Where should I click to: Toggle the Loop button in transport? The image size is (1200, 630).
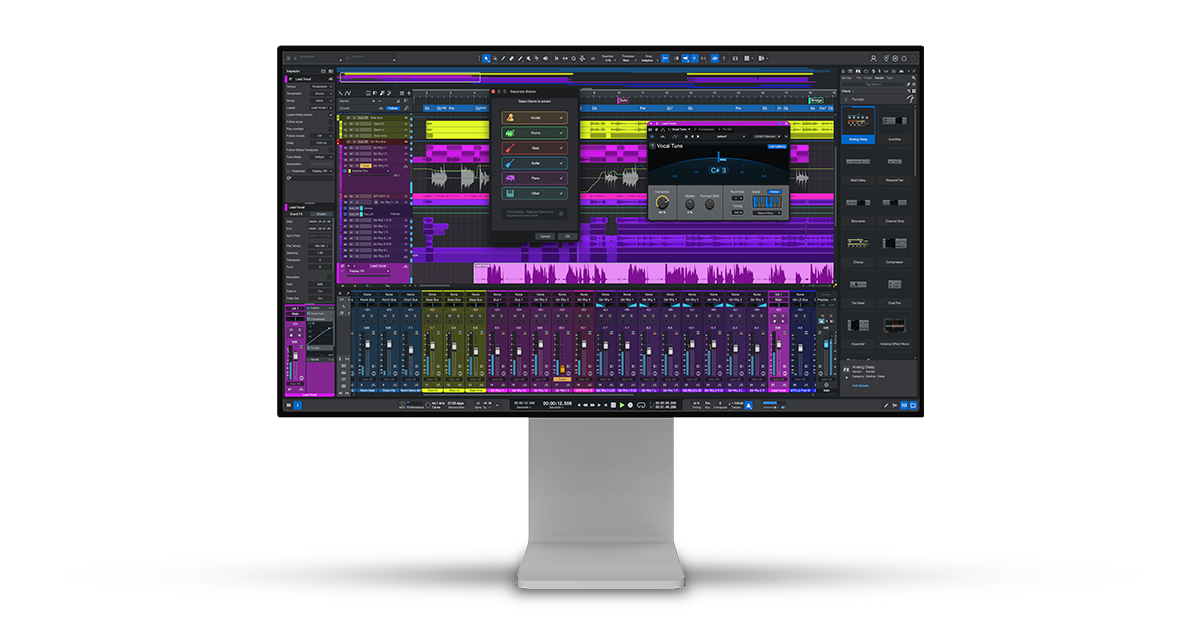[x=641, y=405]
